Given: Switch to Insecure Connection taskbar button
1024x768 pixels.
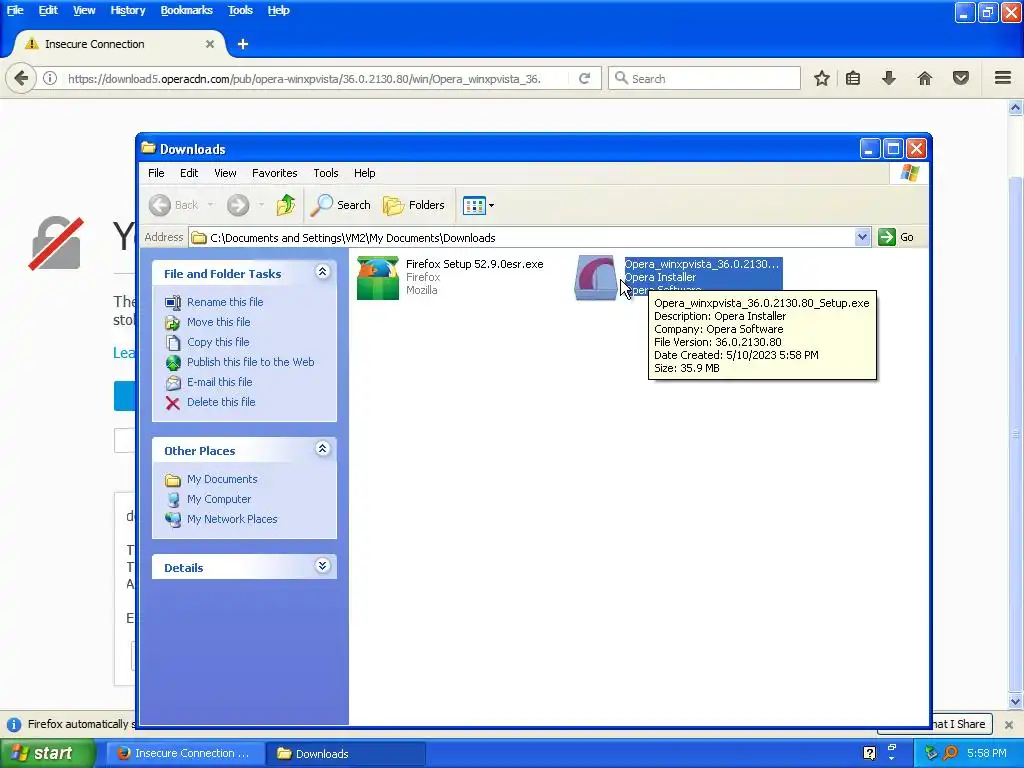Looking at the screenshot, I should coord(185,754).
